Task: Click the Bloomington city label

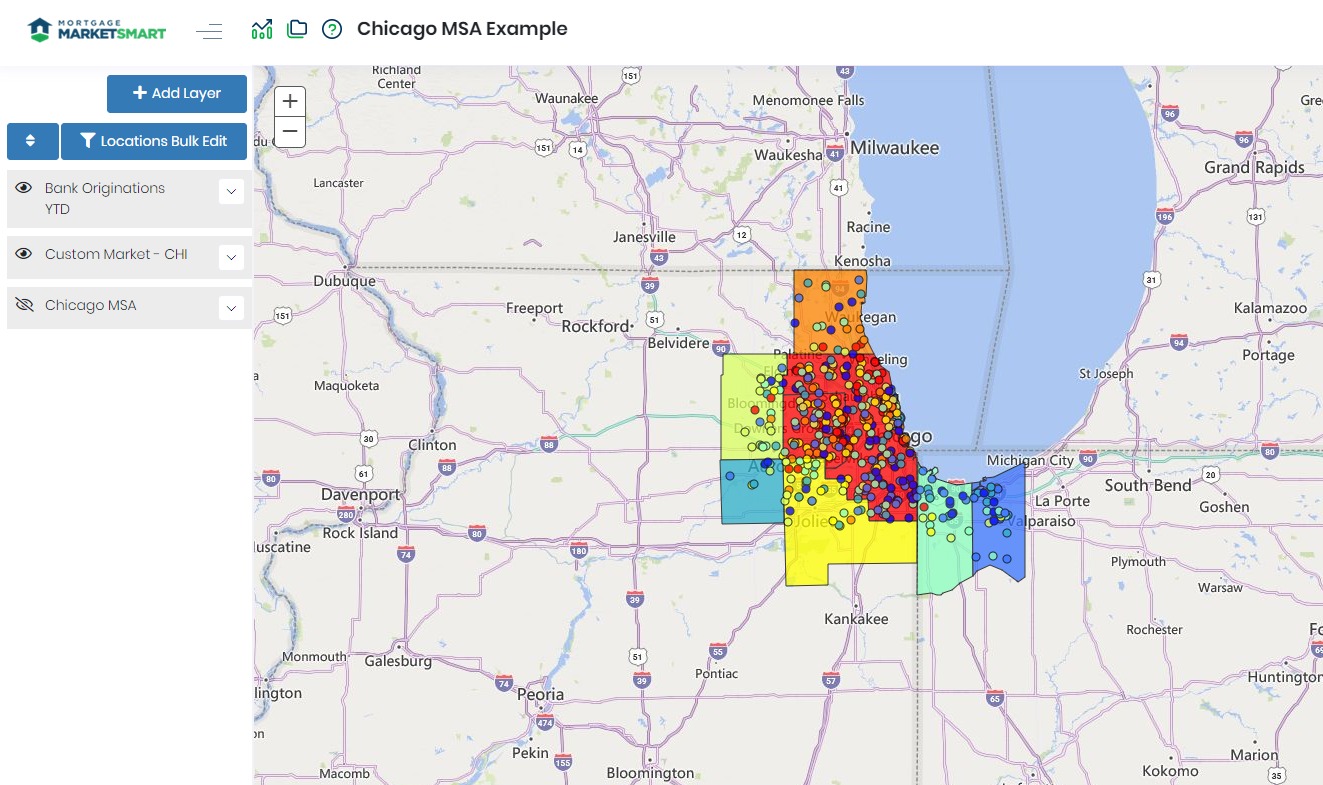Action: pyautogui.click(x=650, y=773)
